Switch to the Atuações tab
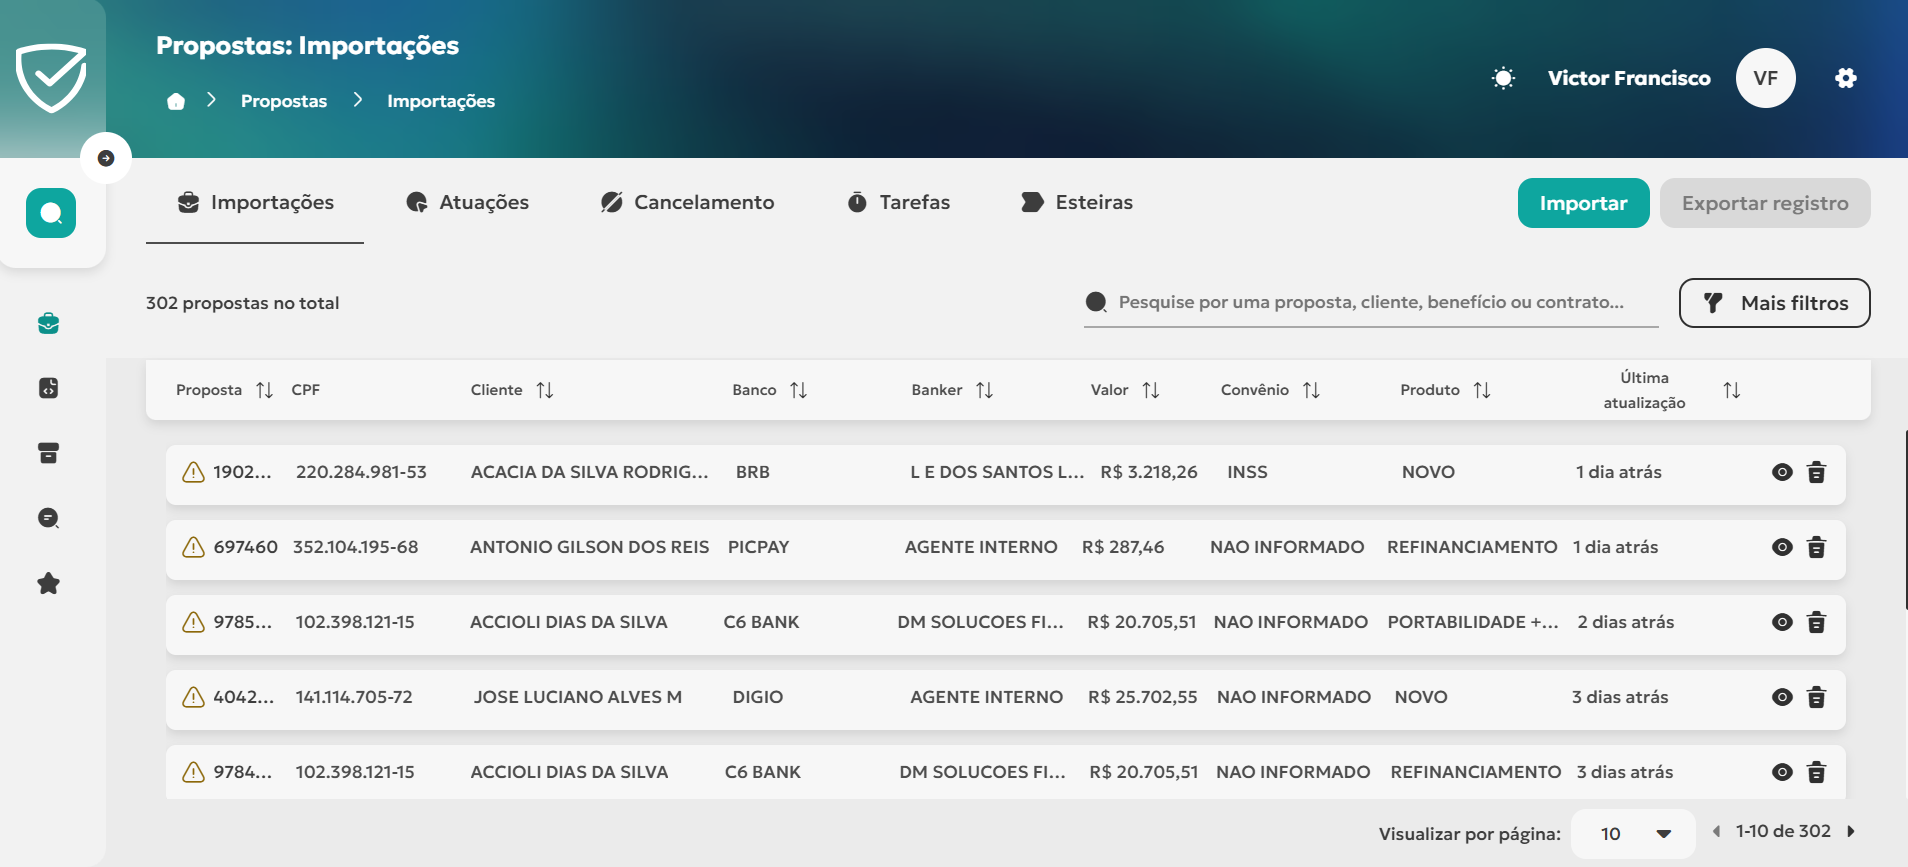This screenshot has width=1908, height=867. (468, 203)
